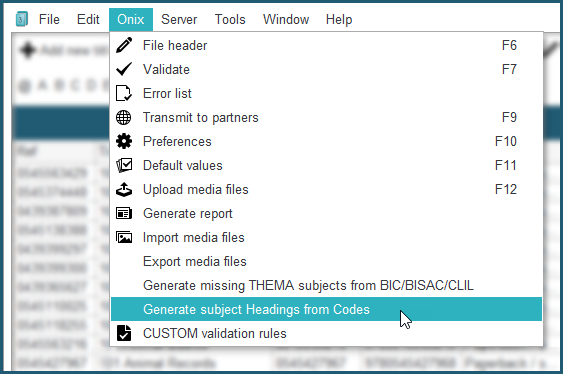Click the Error list document icon
Image resolution: width=563 pixels, height=374 pixels.
click(x=124, y=93)
